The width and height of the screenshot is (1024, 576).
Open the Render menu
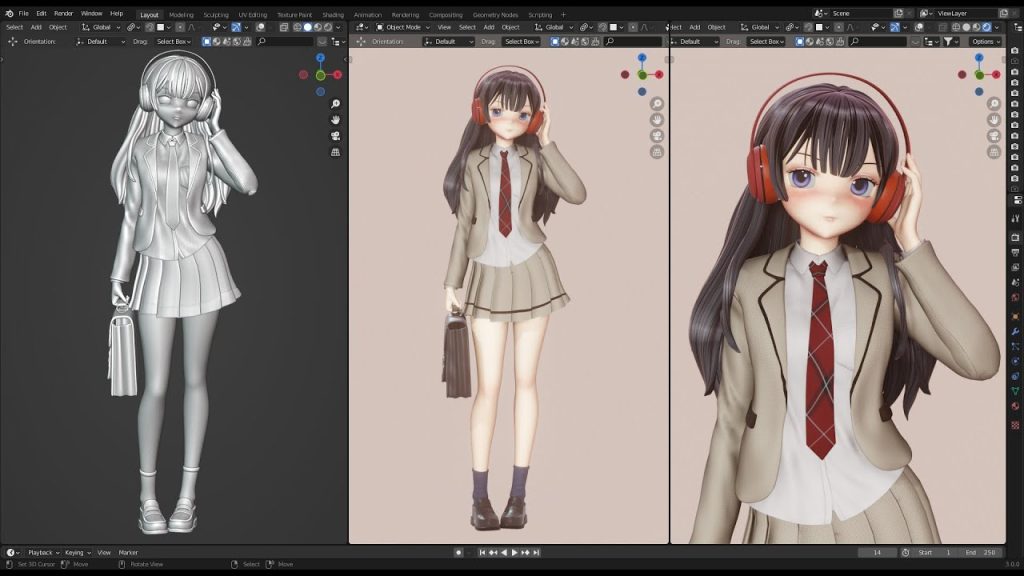coord(63,13)
